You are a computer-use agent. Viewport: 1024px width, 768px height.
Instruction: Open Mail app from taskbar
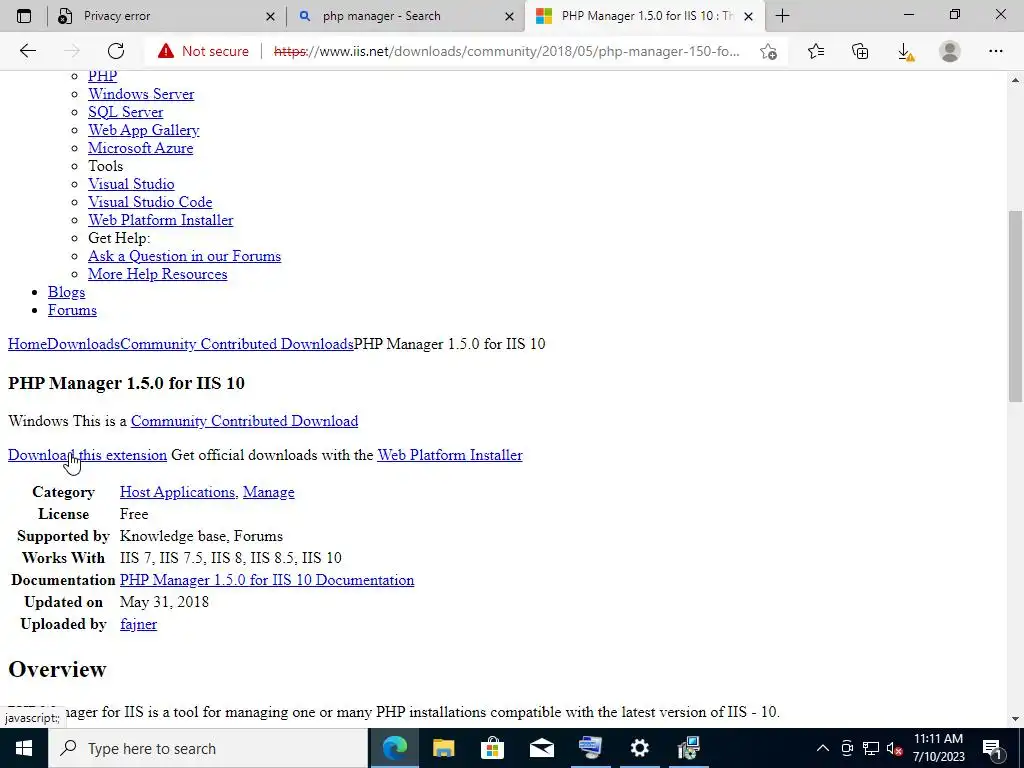[541, 748]
